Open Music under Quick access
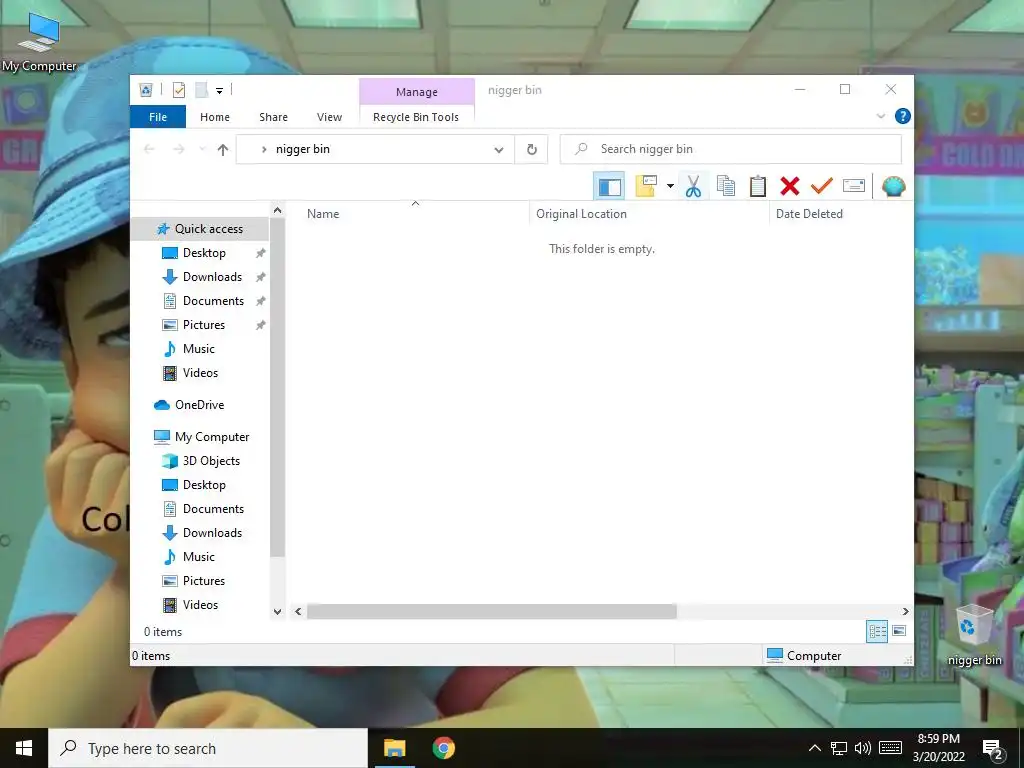The width and height of the screenshot is (1024, 768). 200,349
